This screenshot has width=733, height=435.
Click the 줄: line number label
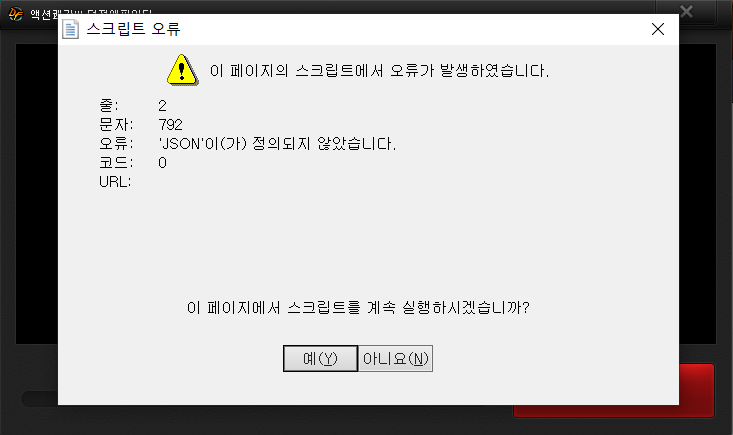coord(108,106)
